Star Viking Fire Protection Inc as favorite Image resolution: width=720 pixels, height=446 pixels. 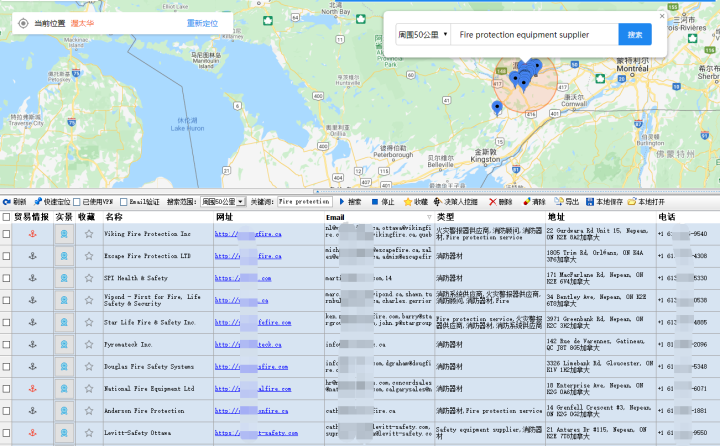click(89, 234)
